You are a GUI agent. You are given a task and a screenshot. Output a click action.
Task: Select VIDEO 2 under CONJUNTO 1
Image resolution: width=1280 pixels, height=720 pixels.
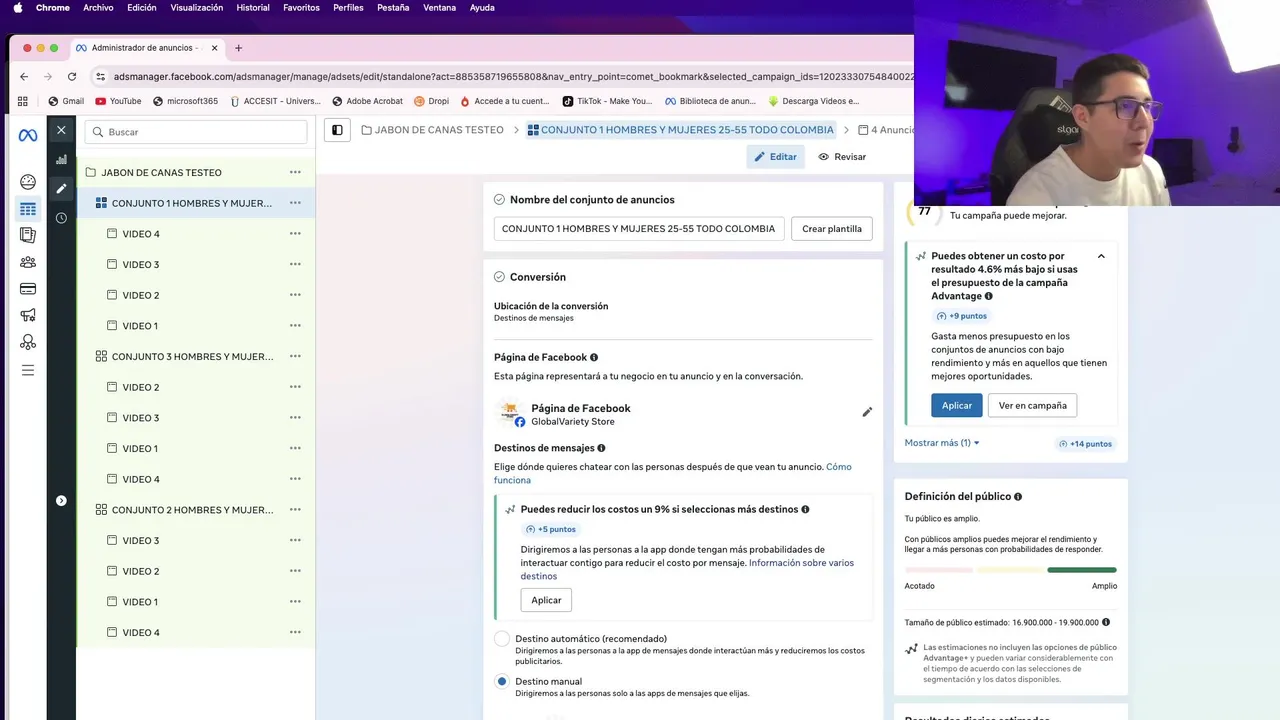coord(141,295)
